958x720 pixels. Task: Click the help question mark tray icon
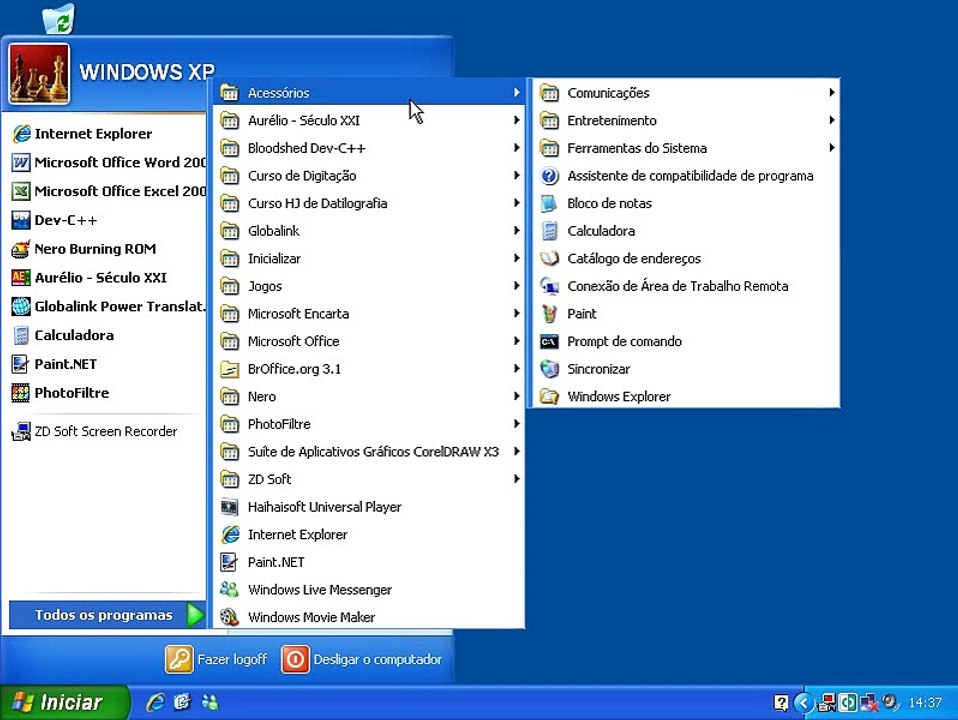click(781, 703)
